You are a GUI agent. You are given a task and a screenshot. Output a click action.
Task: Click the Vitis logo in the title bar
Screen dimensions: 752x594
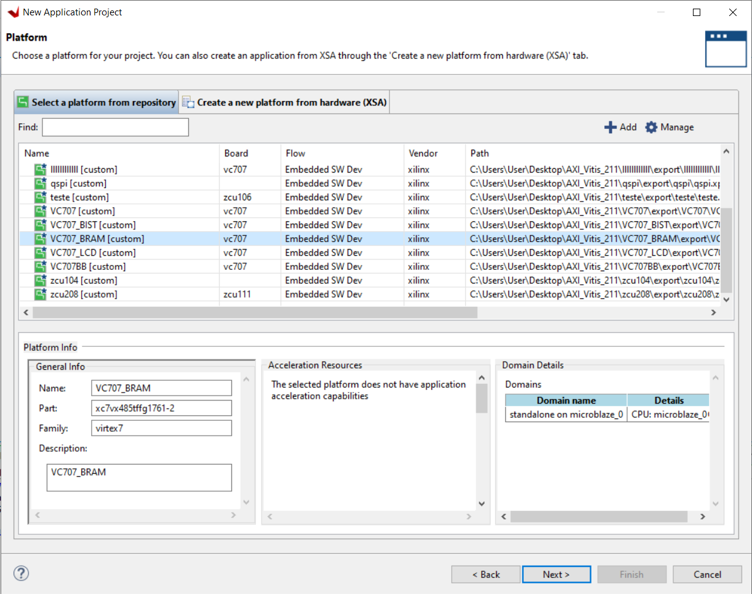pyautogui.click(x=13, y=12)
